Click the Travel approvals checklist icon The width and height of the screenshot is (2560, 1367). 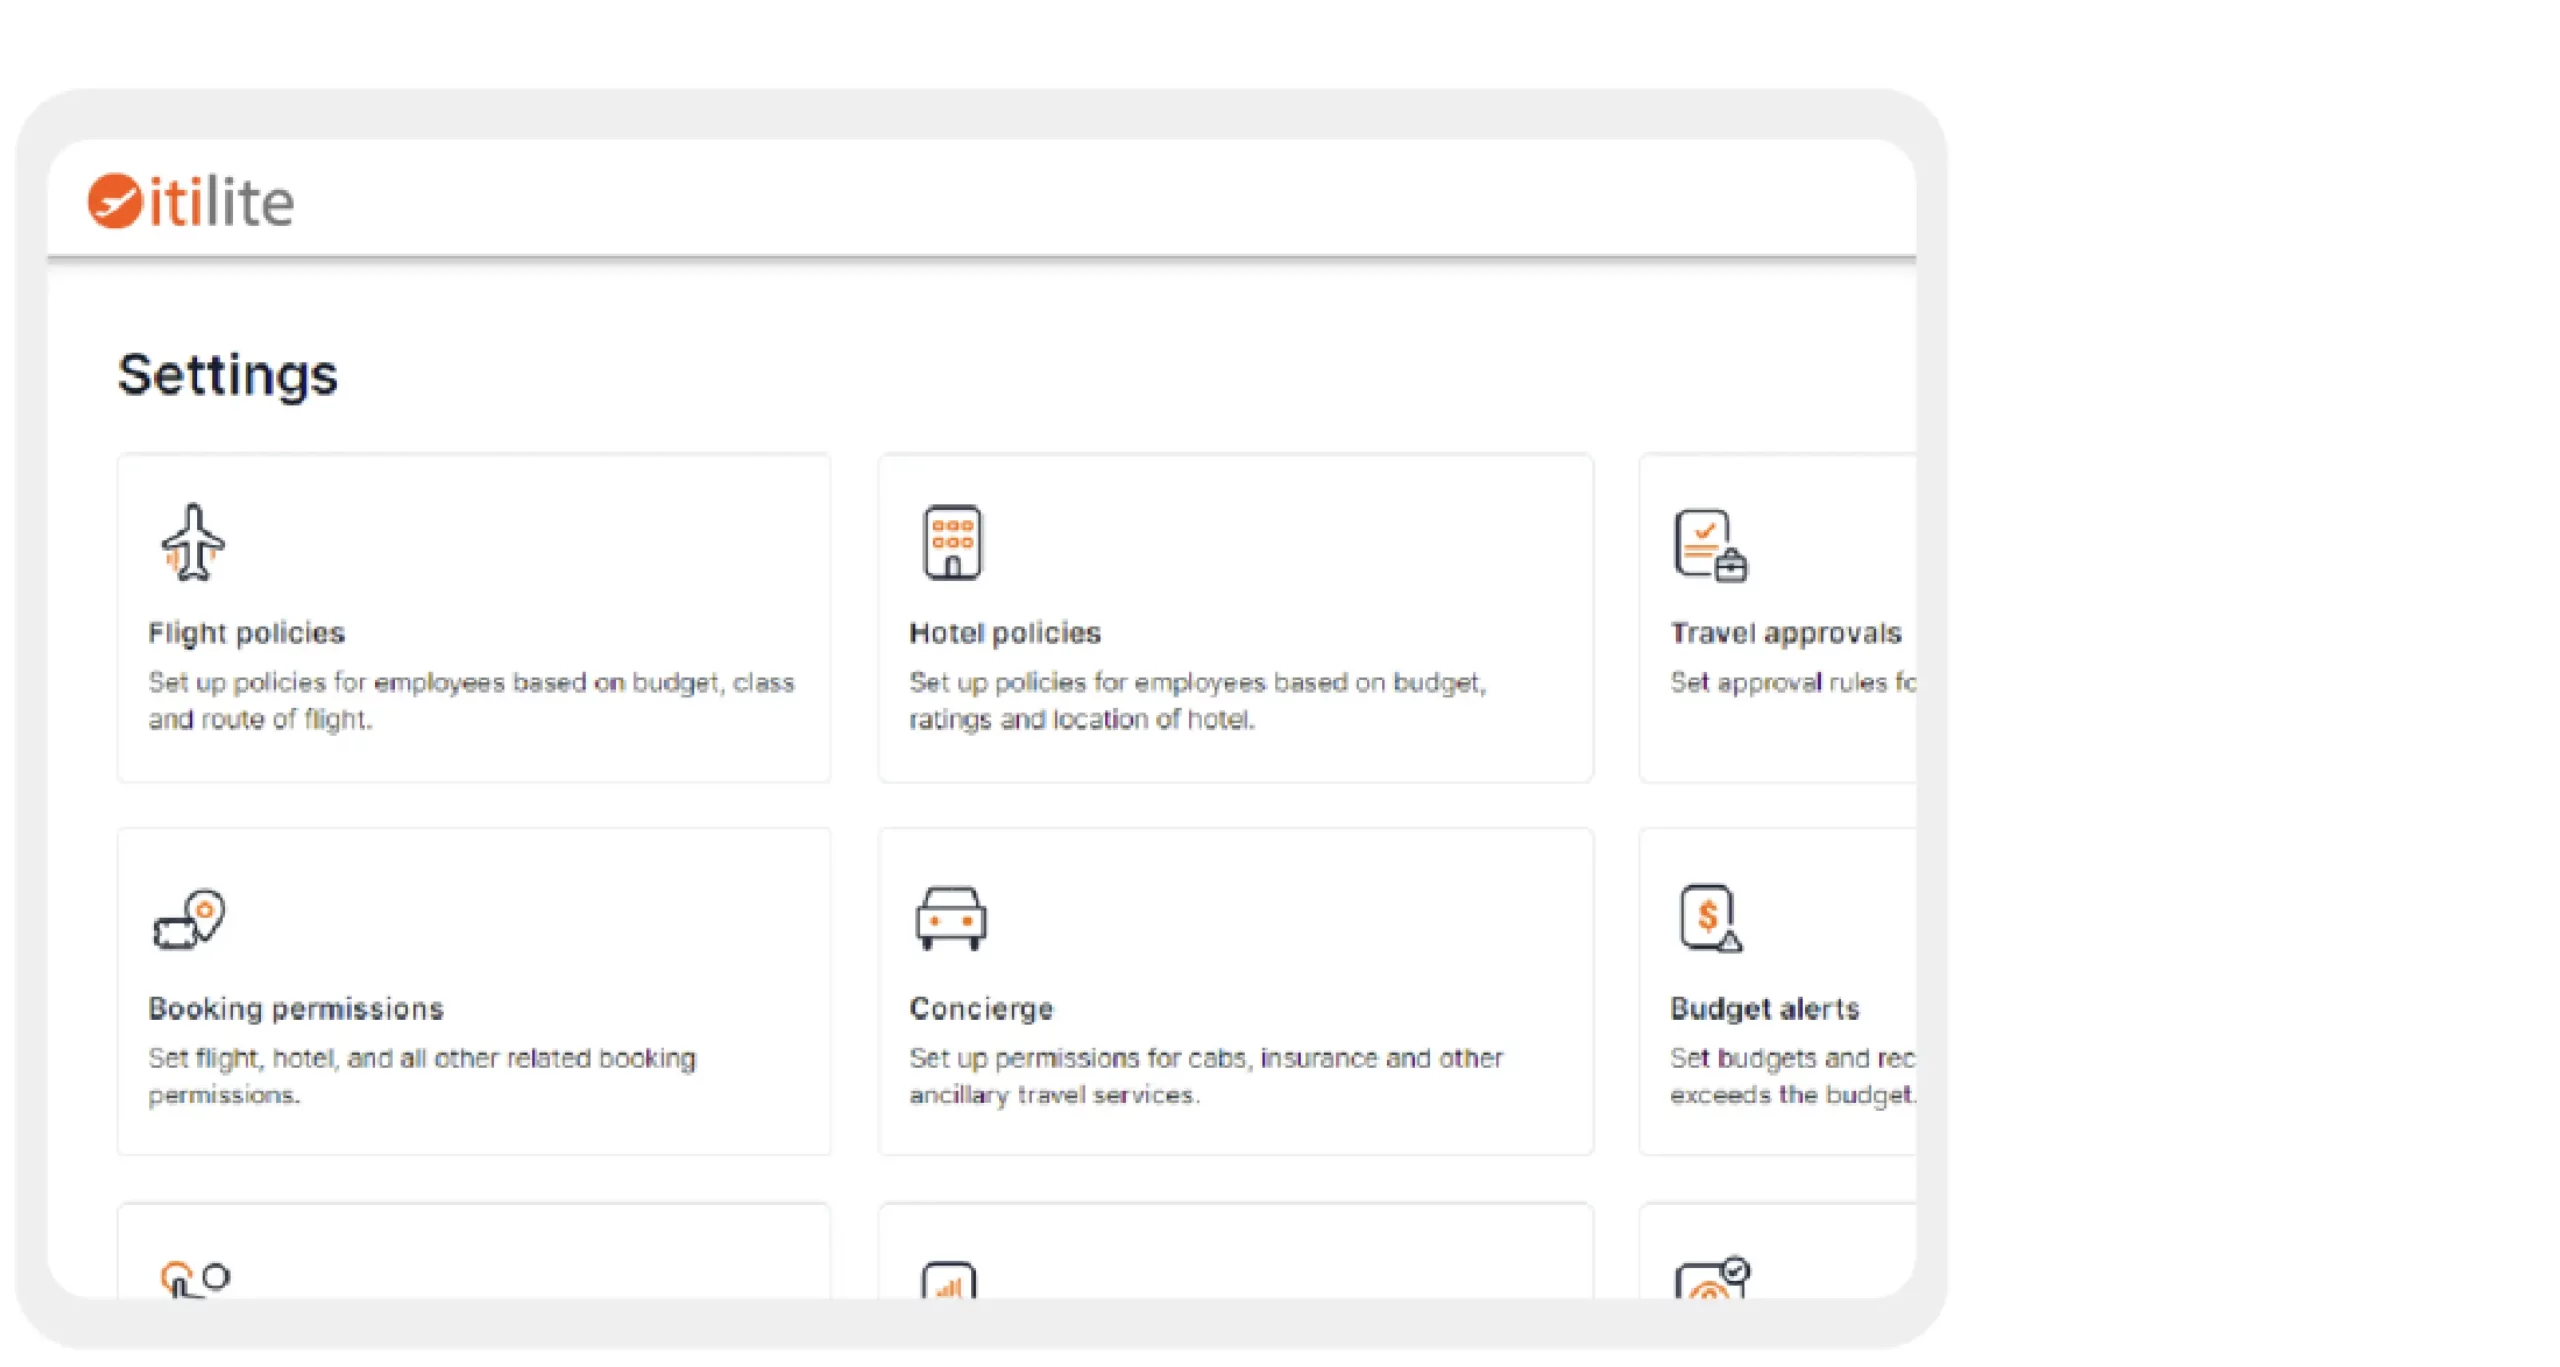[1710, 545]
